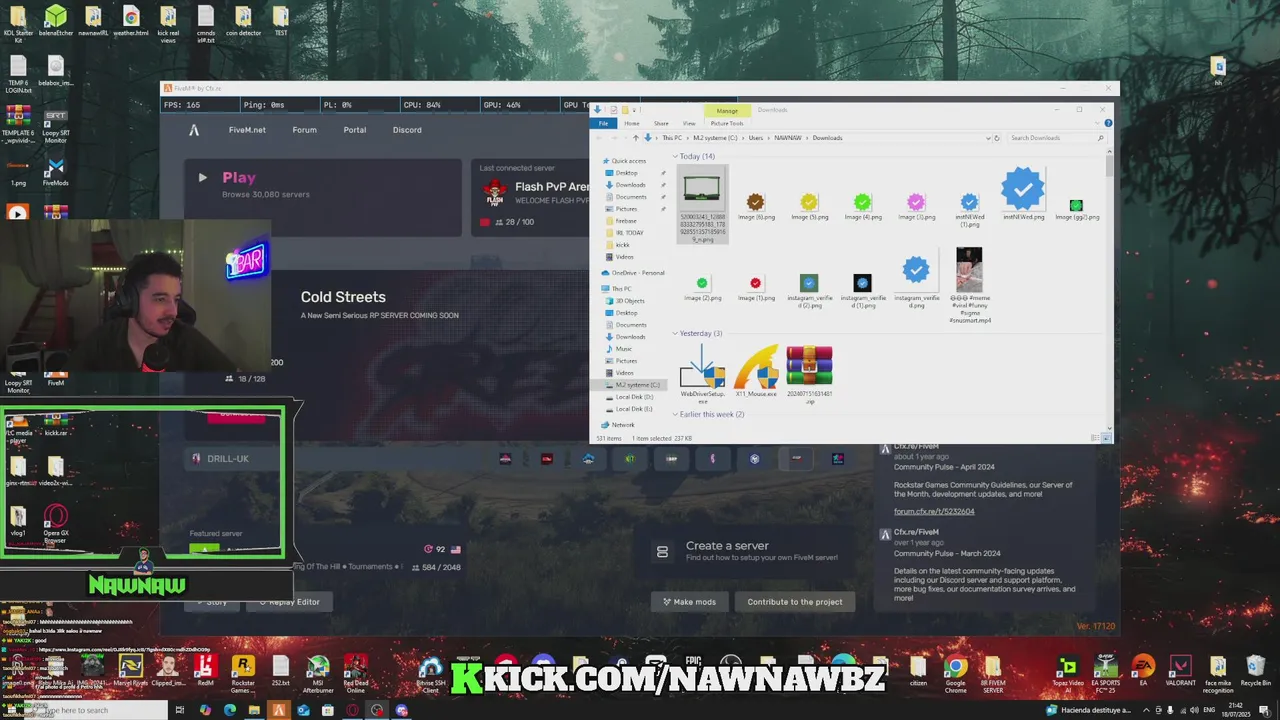Select Image (gg2).png file

coord(1076,209)
